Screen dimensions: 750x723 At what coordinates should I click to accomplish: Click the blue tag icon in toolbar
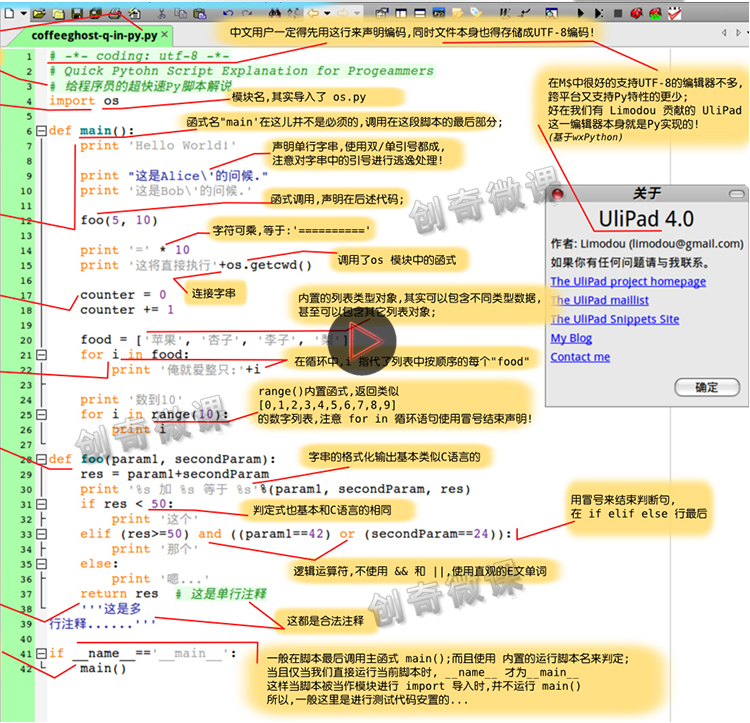click(475, 13)
